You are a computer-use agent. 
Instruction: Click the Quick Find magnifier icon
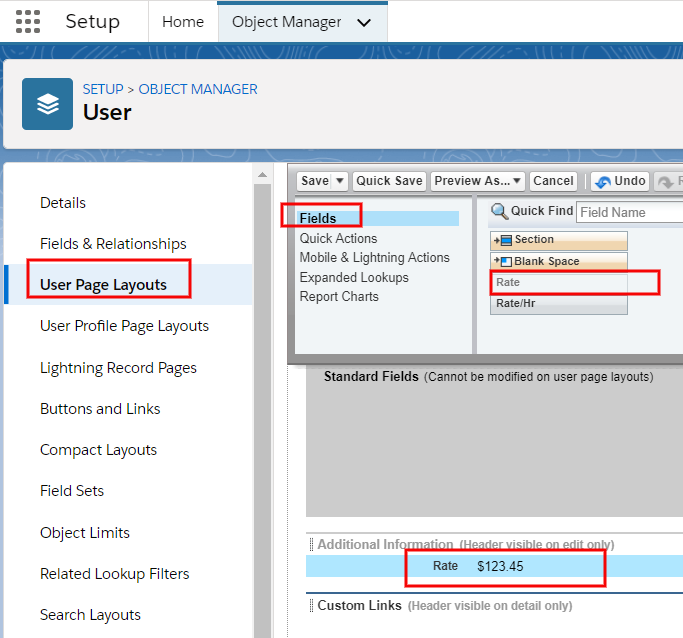coord(499,211)
